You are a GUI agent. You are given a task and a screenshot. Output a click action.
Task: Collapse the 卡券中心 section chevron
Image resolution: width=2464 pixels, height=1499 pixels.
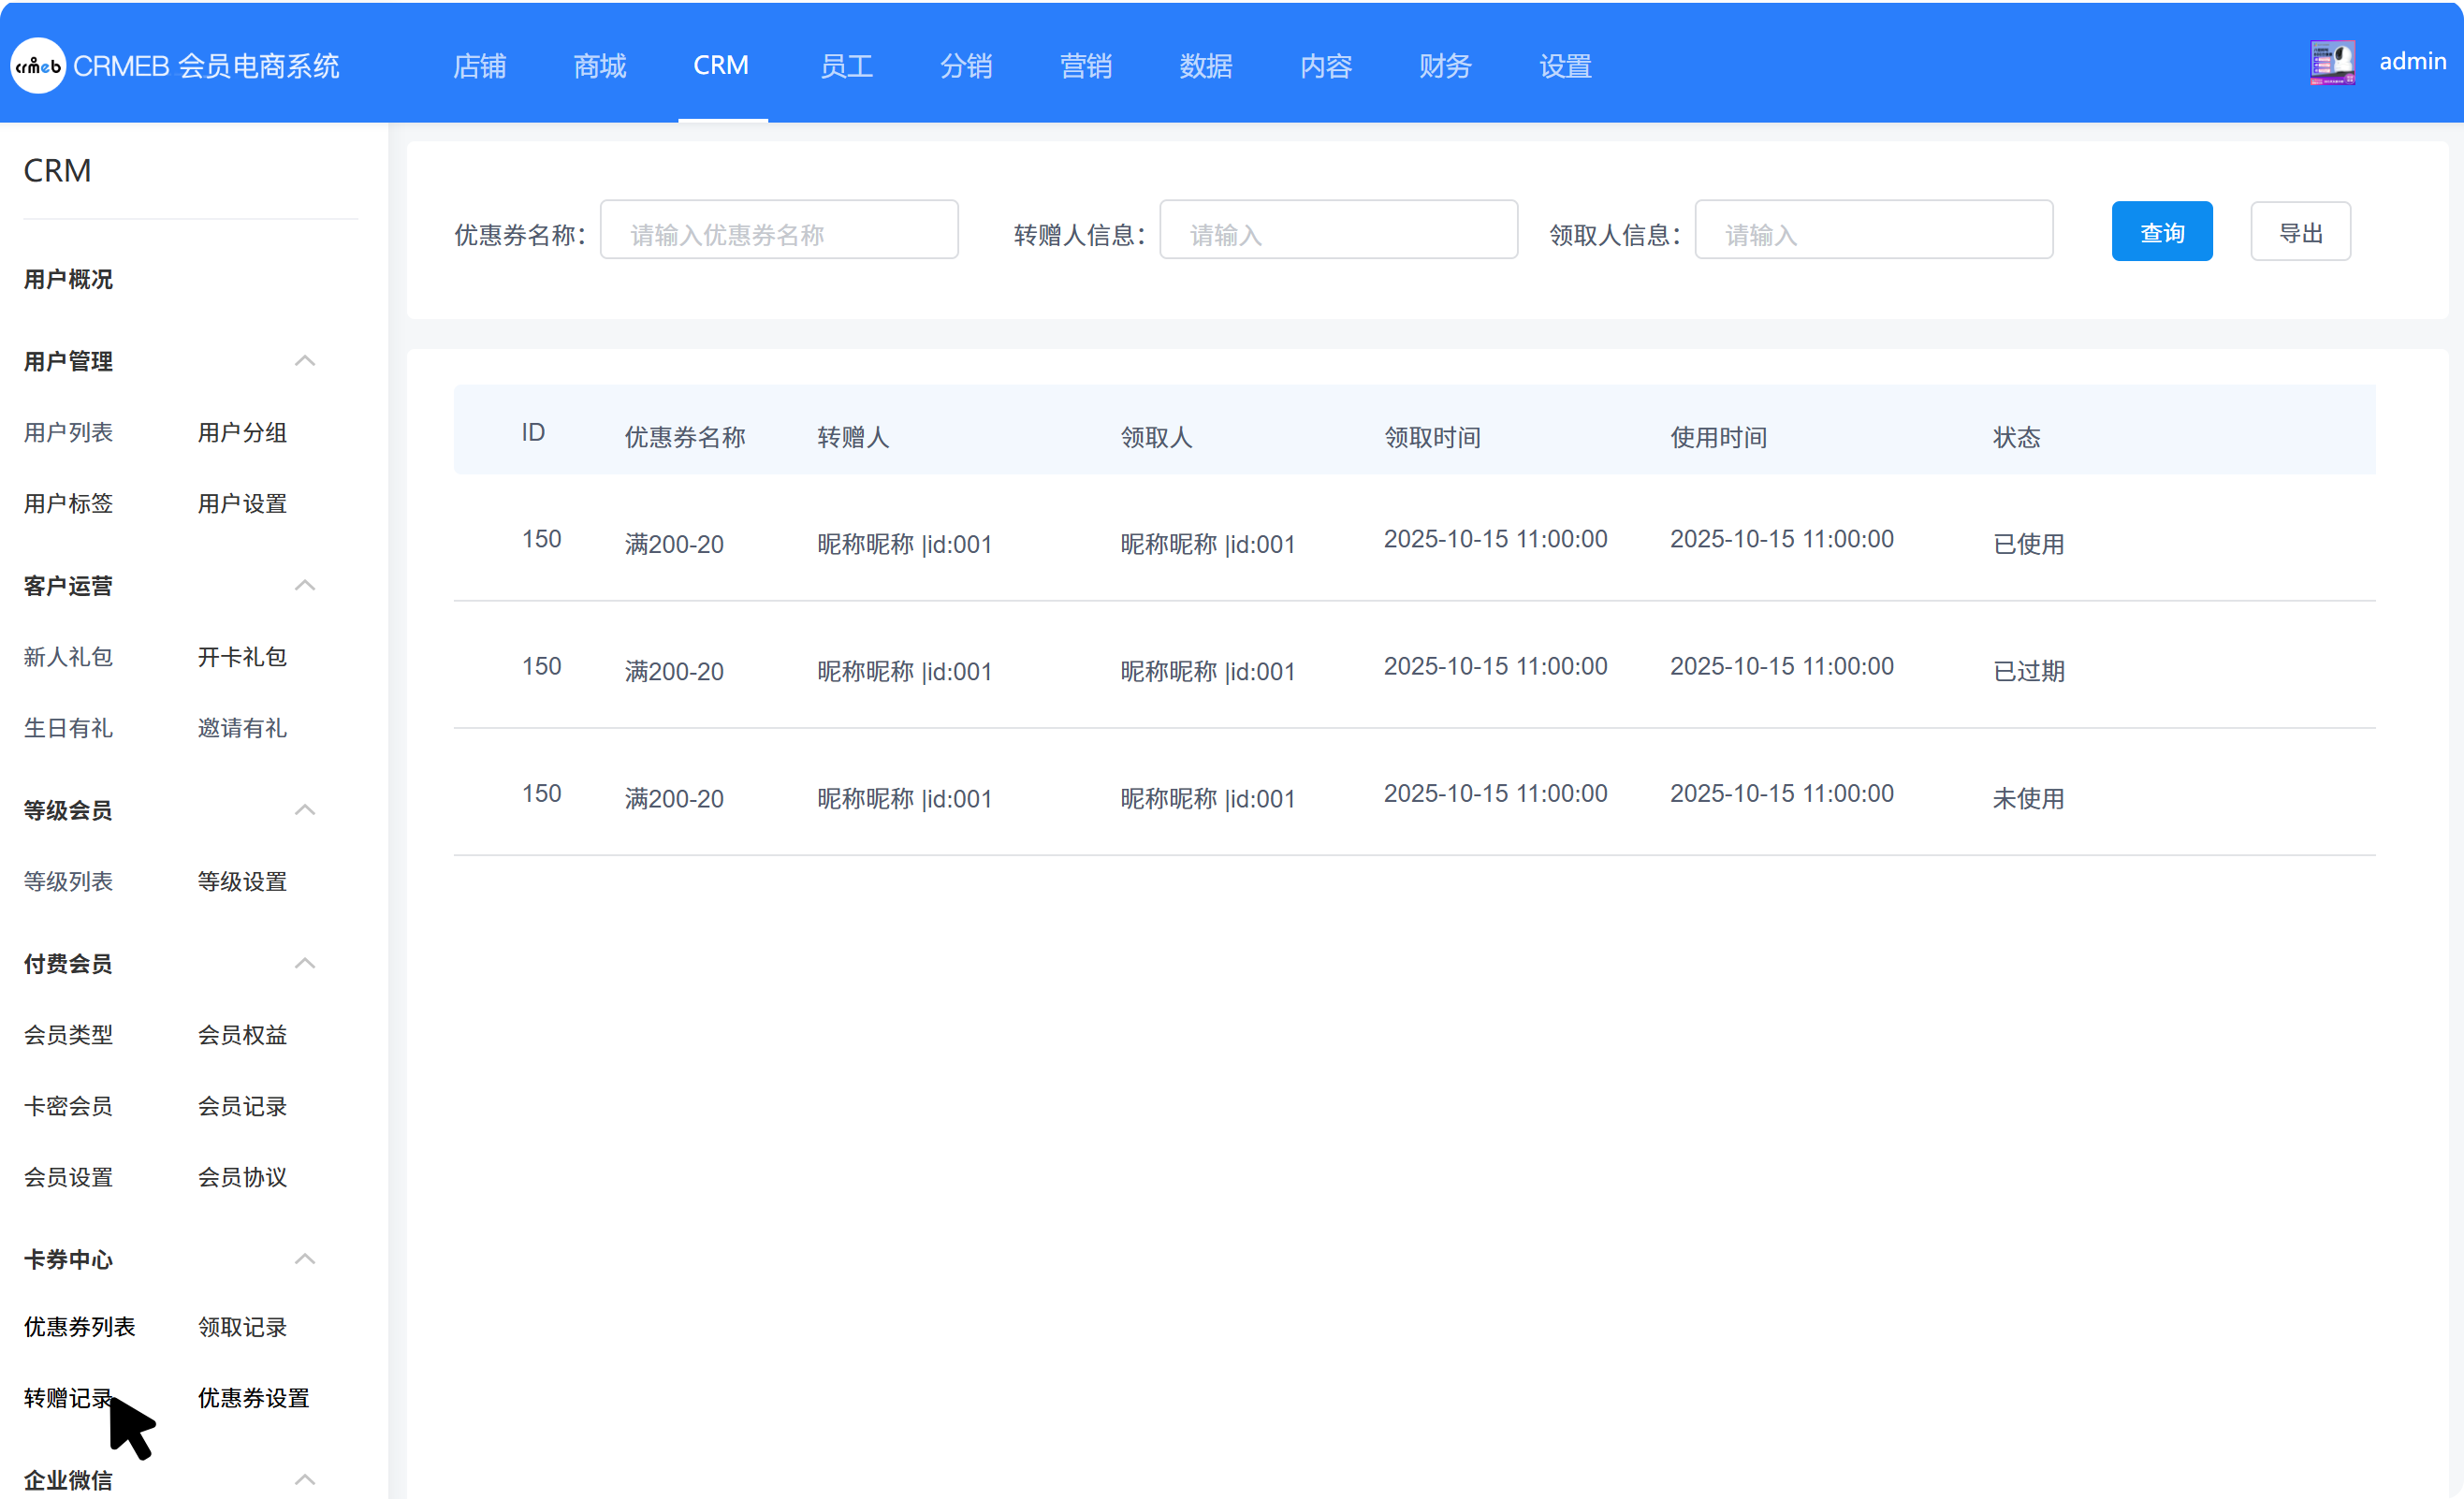(305, 1259)
